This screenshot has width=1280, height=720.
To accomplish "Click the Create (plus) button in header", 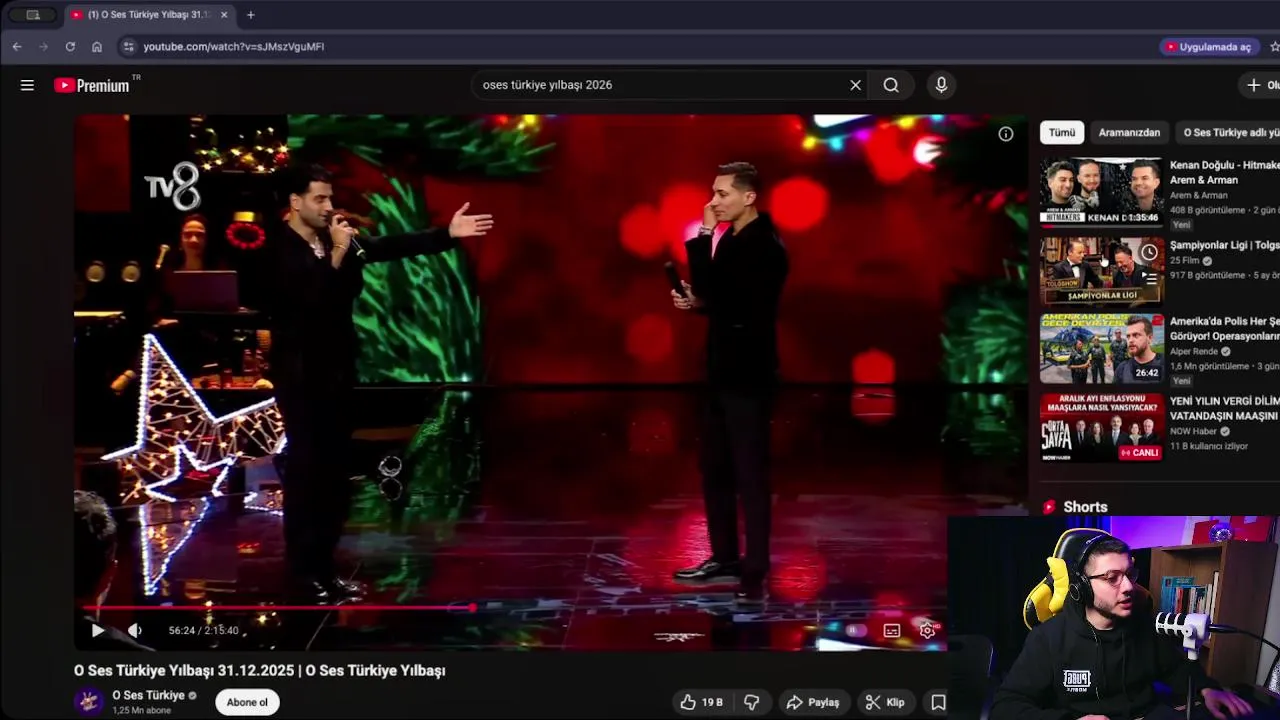I will click(x=1260, y=85).
